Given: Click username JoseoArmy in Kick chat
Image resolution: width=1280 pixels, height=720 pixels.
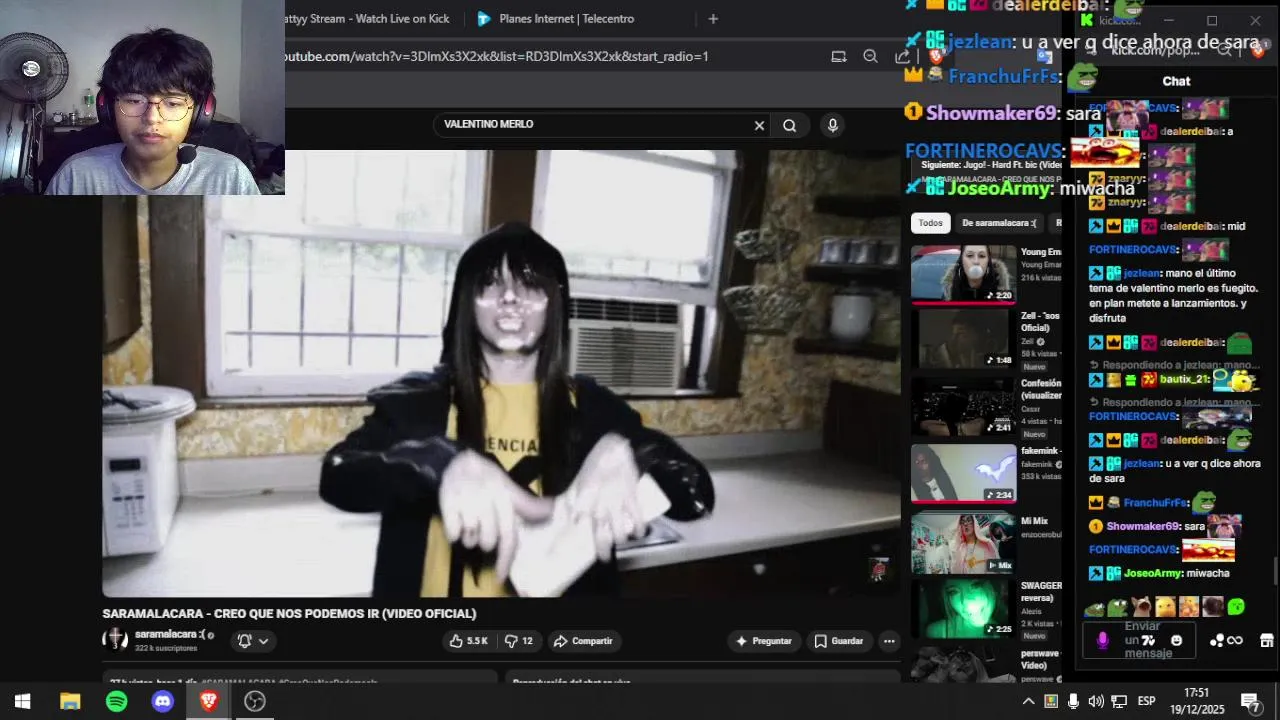Looking at the screenshot, I should pyautogui.click(x=1152, y=574).
